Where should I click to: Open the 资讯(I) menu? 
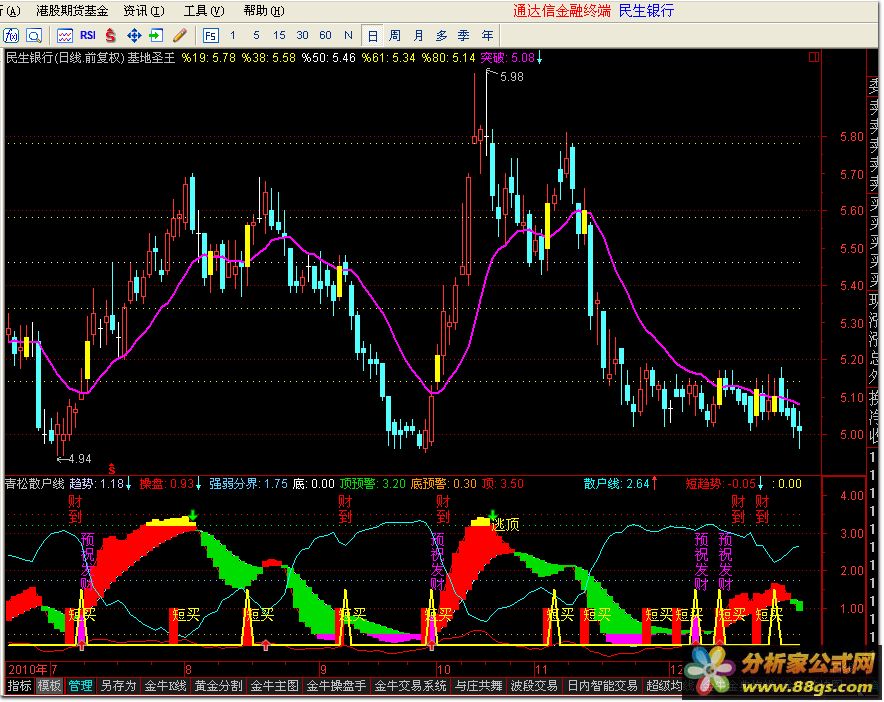(144, 11)
